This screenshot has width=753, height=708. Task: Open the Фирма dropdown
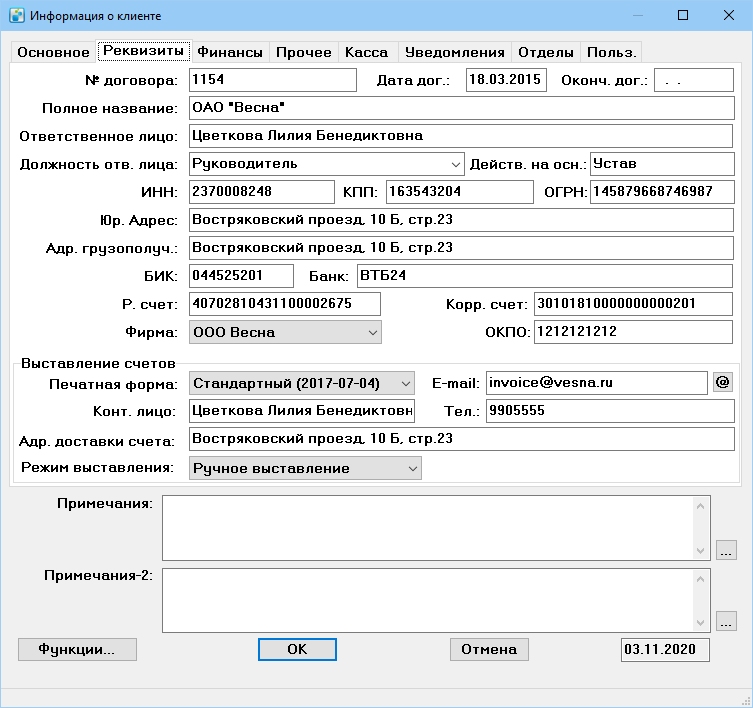point(285,332)
